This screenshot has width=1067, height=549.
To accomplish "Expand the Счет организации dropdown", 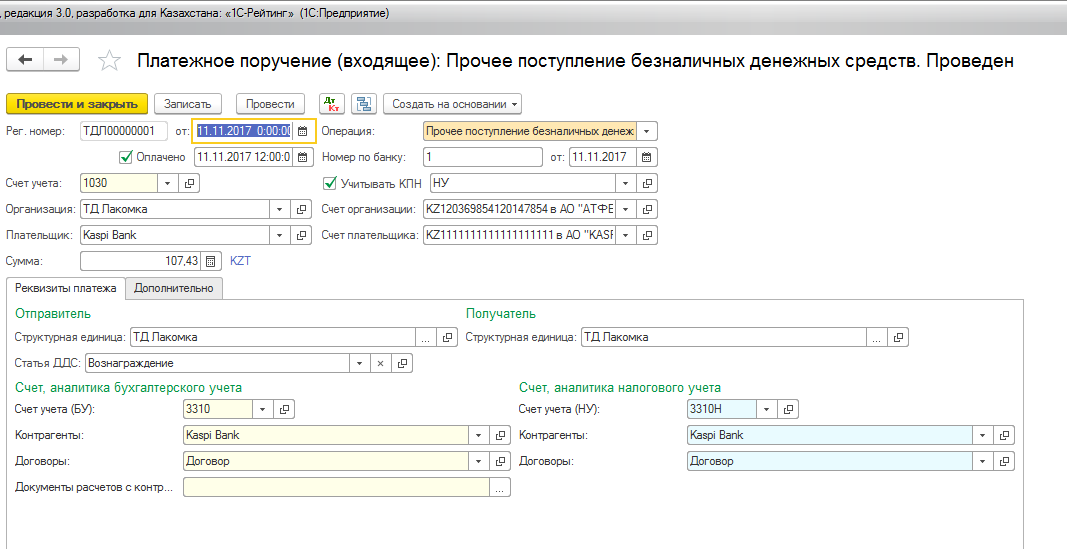I will pos(625,210).
